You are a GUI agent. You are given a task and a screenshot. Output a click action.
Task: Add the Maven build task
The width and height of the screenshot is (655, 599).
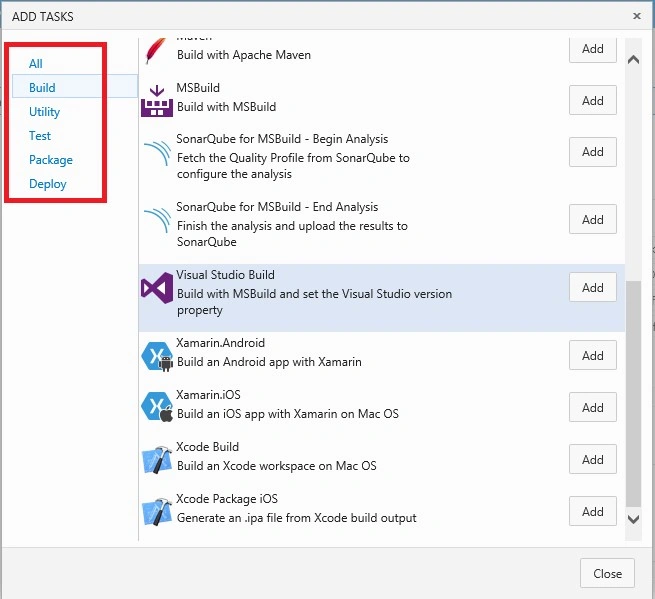click(592, 49)
